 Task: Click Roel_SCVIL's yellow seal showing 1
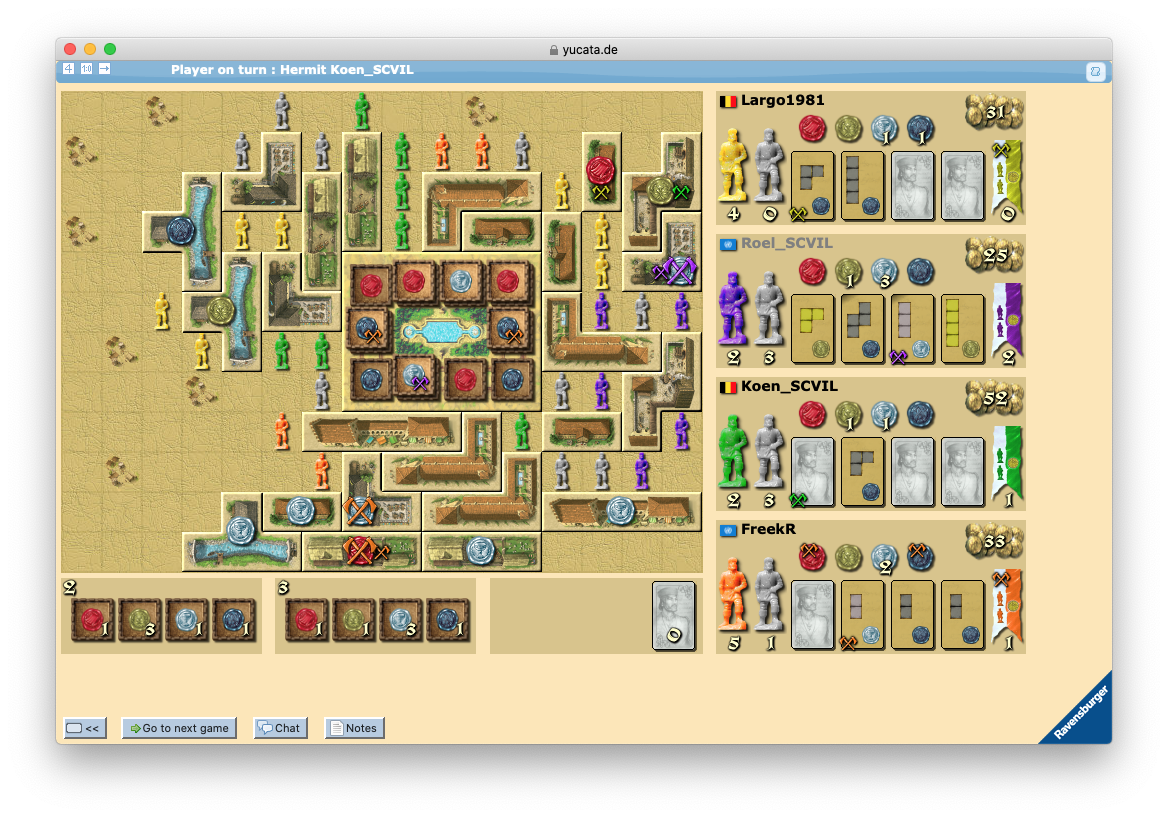point(848,273)
